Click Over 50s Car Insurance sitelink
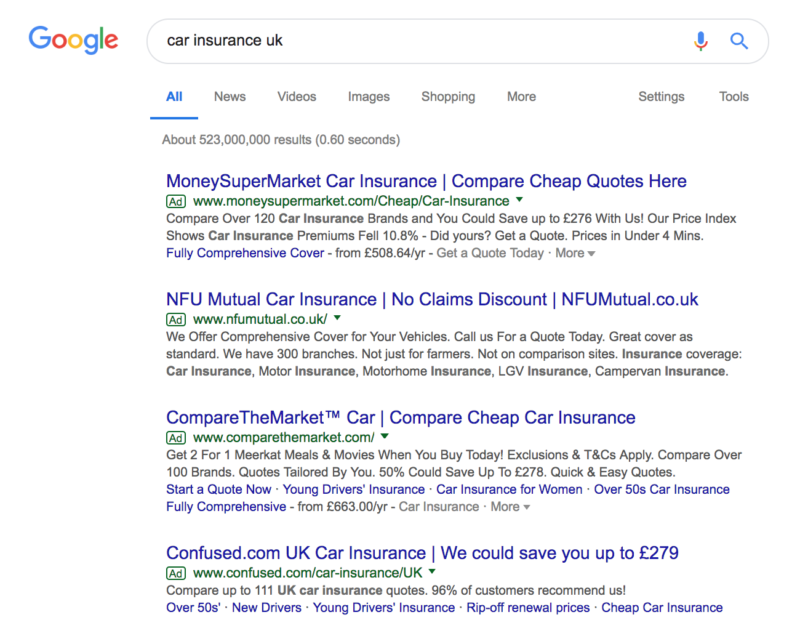 pos(662,489)
